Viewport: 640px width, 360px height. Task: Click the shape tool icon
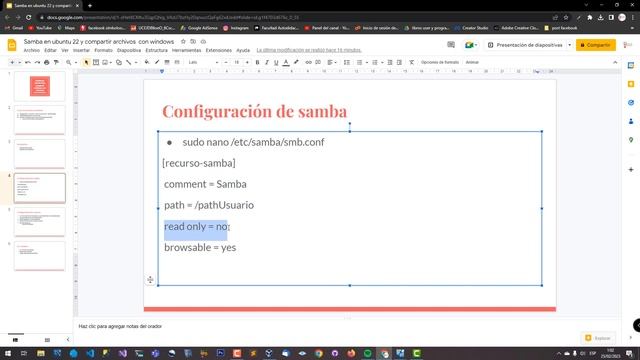pos(118,62)
